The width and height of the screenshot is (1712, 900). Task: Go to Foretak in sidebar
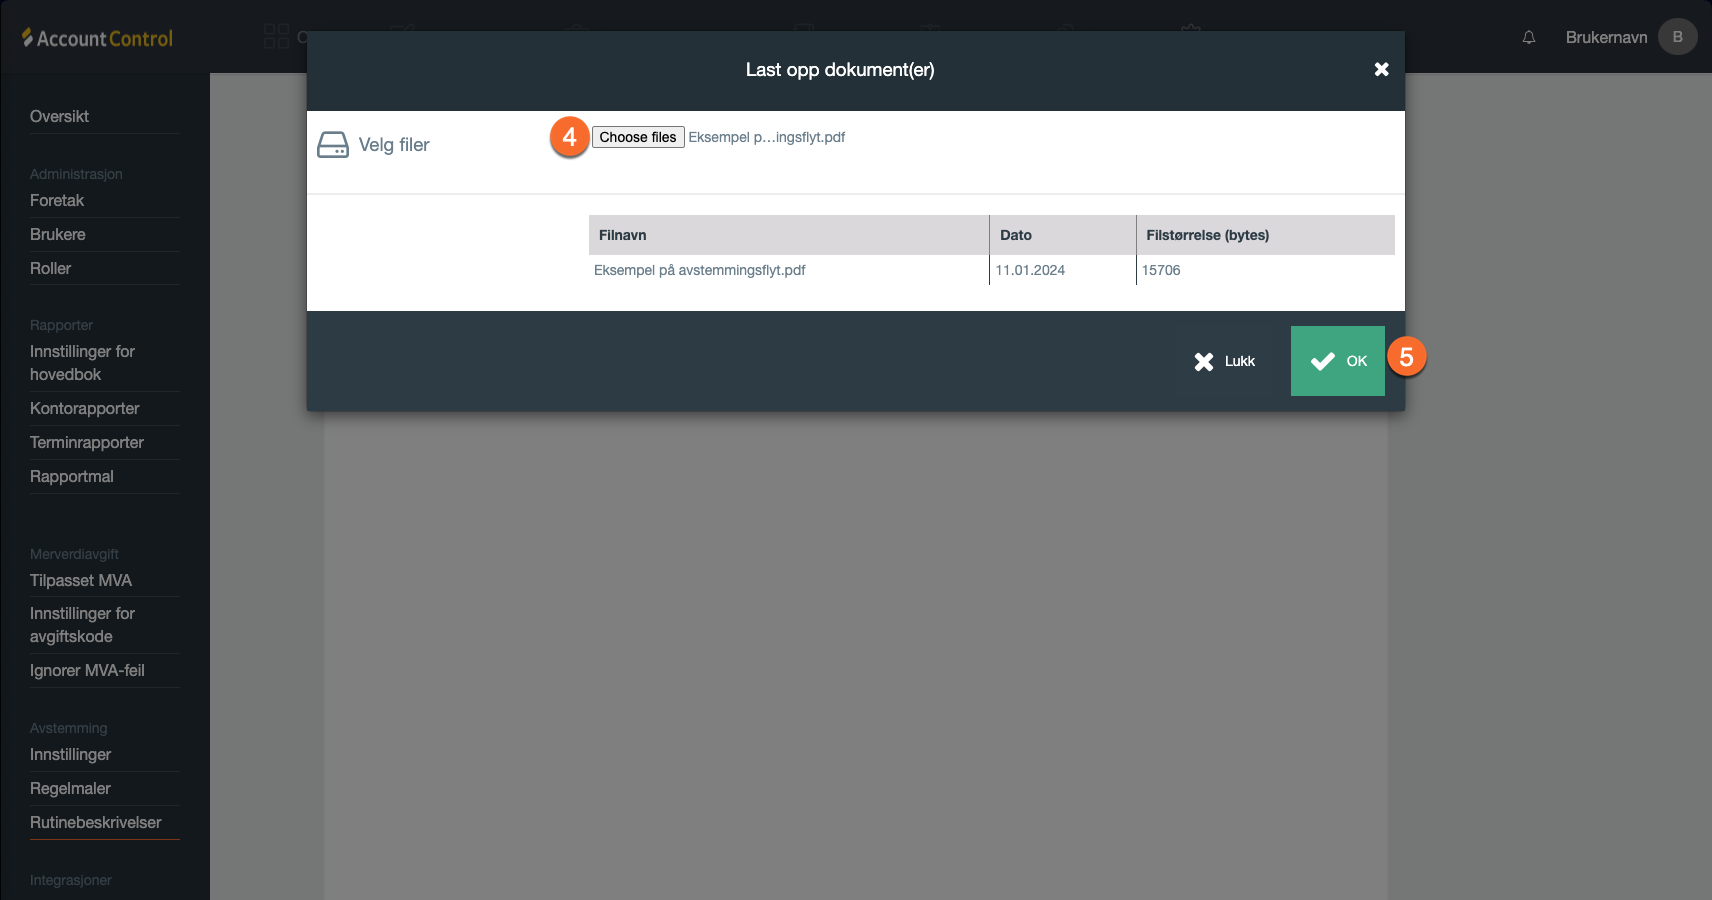pyautogui.click(x=57, y=200)
